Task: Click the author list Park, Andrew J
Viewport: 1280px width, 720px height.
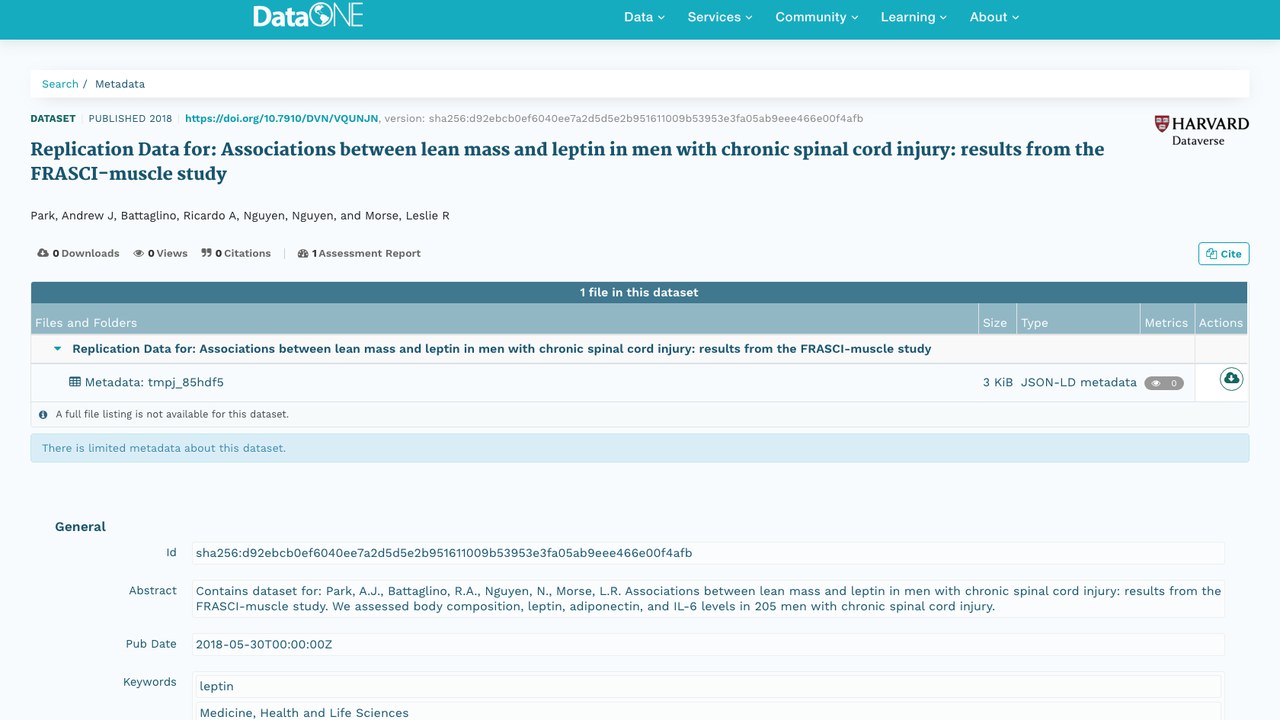Action: click(240, 215)
